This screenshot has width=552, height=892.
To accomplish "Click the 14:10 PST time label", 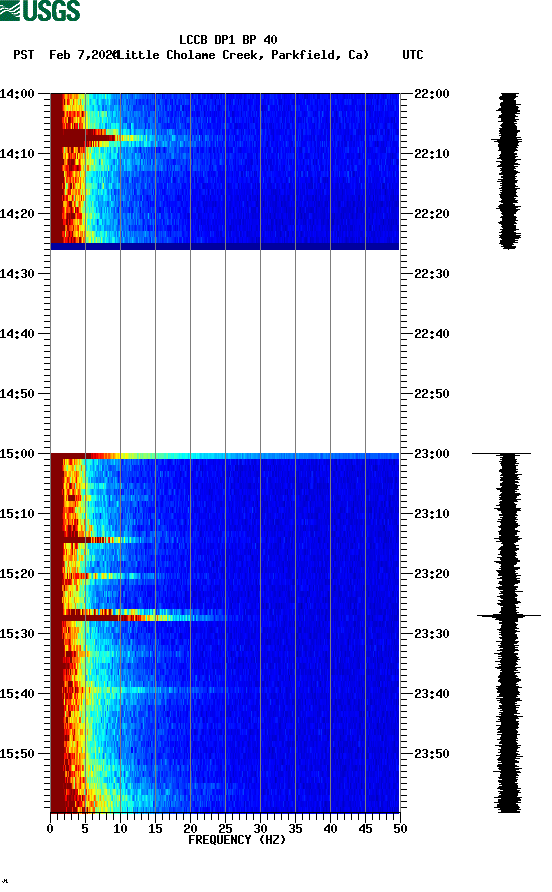I will (x=18, y=154).
